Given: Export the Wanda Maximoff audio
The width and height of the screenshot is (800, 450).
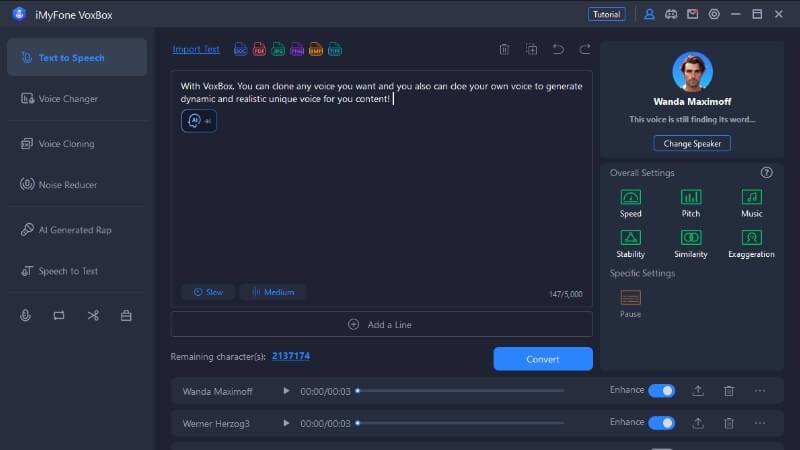Looking at the screenshot, I should coord(698,391).
